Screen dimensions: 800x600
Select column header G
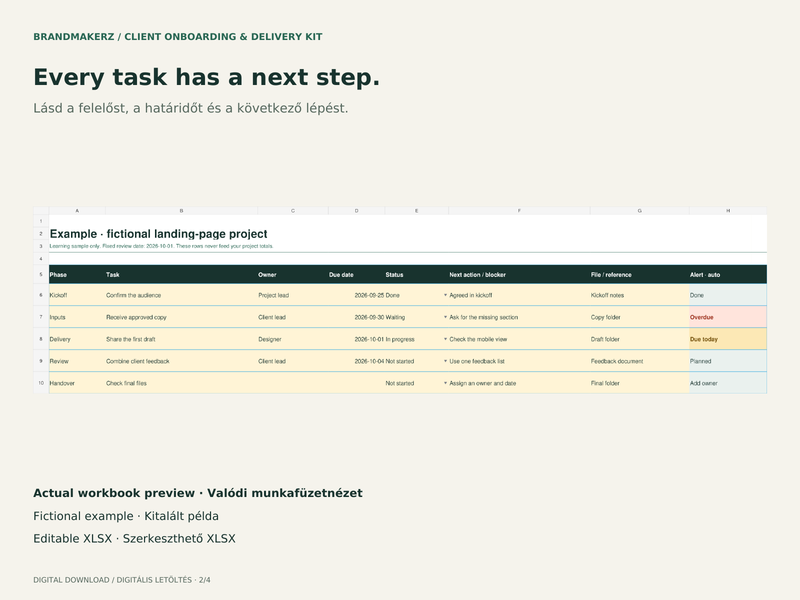pyautogui.click(x=639, y=210)
